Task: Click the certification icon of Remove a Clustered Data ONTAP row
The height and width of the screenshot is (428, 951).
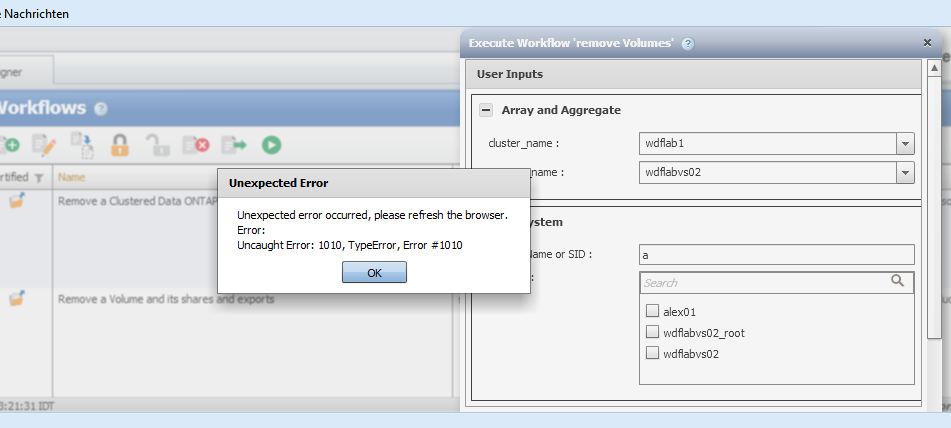Action: (17, 200)
